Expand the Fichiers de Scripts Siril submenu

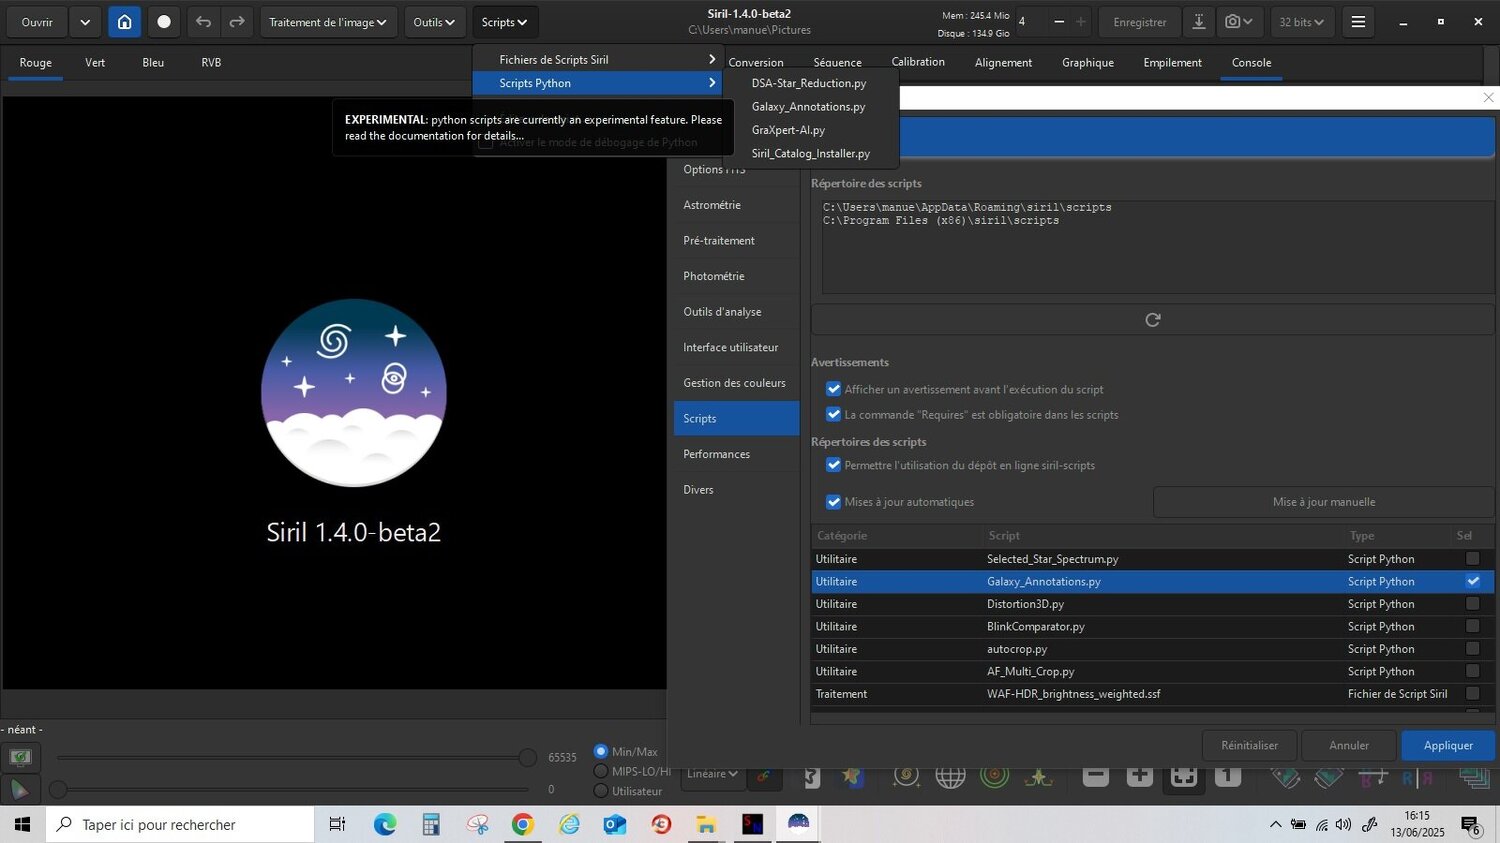point(598,60)
